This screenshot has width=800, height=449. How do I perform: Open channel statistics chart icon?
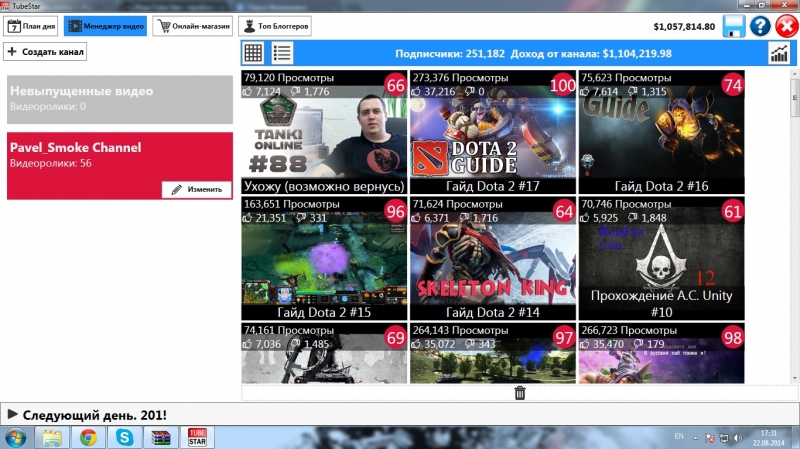779,53
